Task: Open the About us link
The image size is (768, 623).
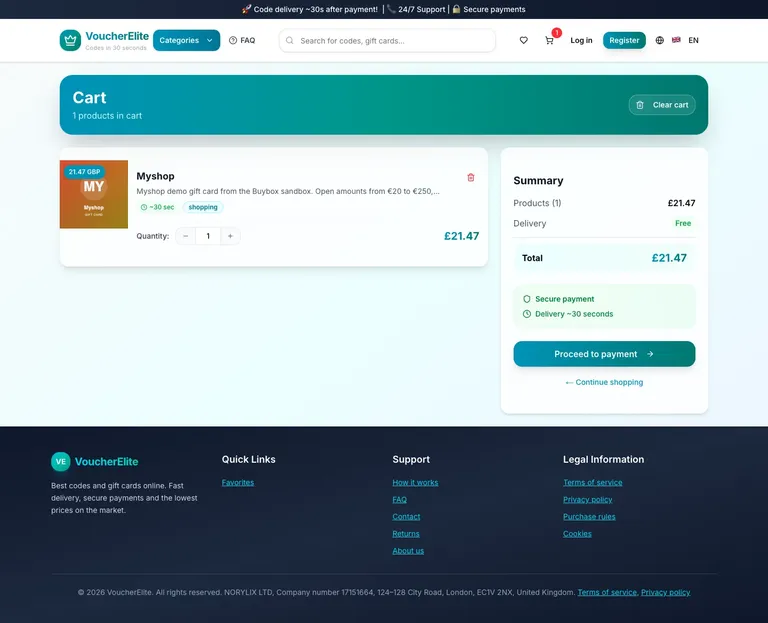Action: (x=408, y=551)
